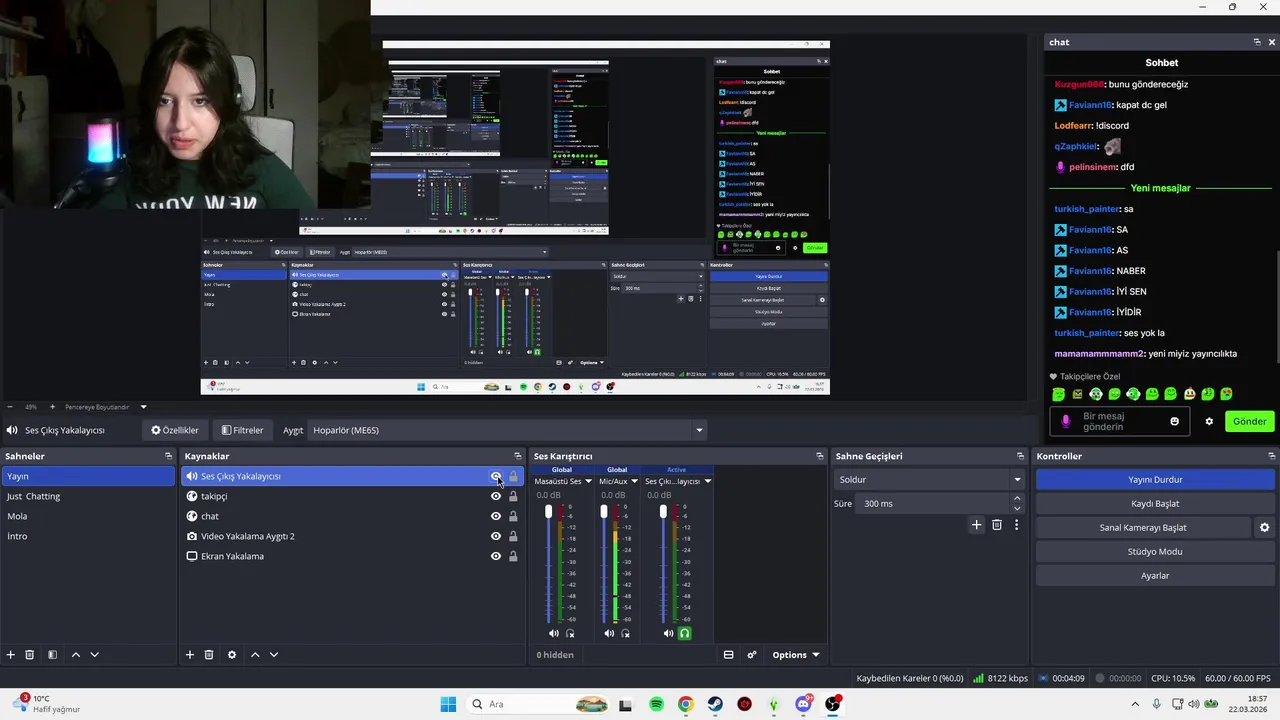This screenshot has width=1280, height=720.
Task: Adjust Masaüstü Ses volume fader
Action: point(548,512)
